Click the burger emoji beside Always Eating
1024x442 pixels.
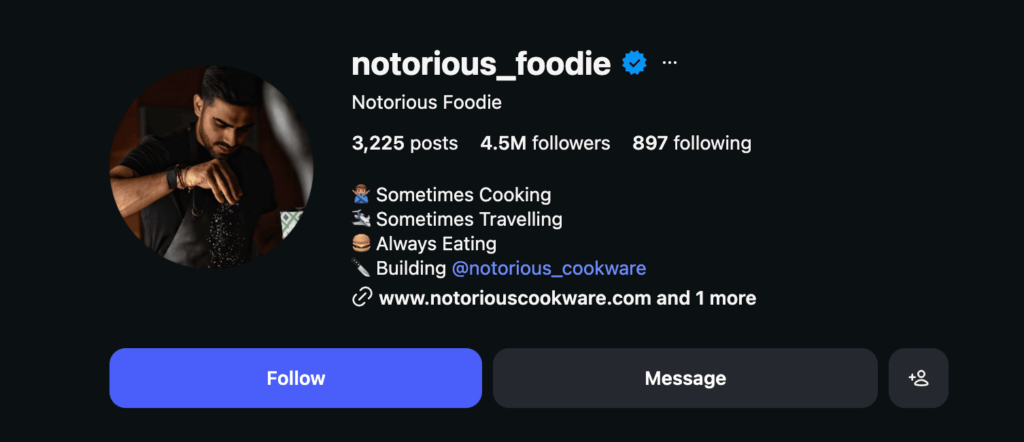click(362, 243)
